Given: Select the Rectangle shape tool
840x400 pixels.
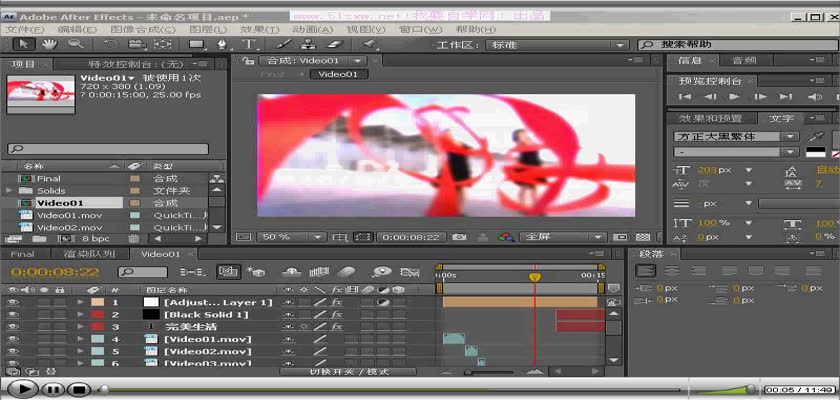Looking at the screenshot, I should (x=197, y=44).
